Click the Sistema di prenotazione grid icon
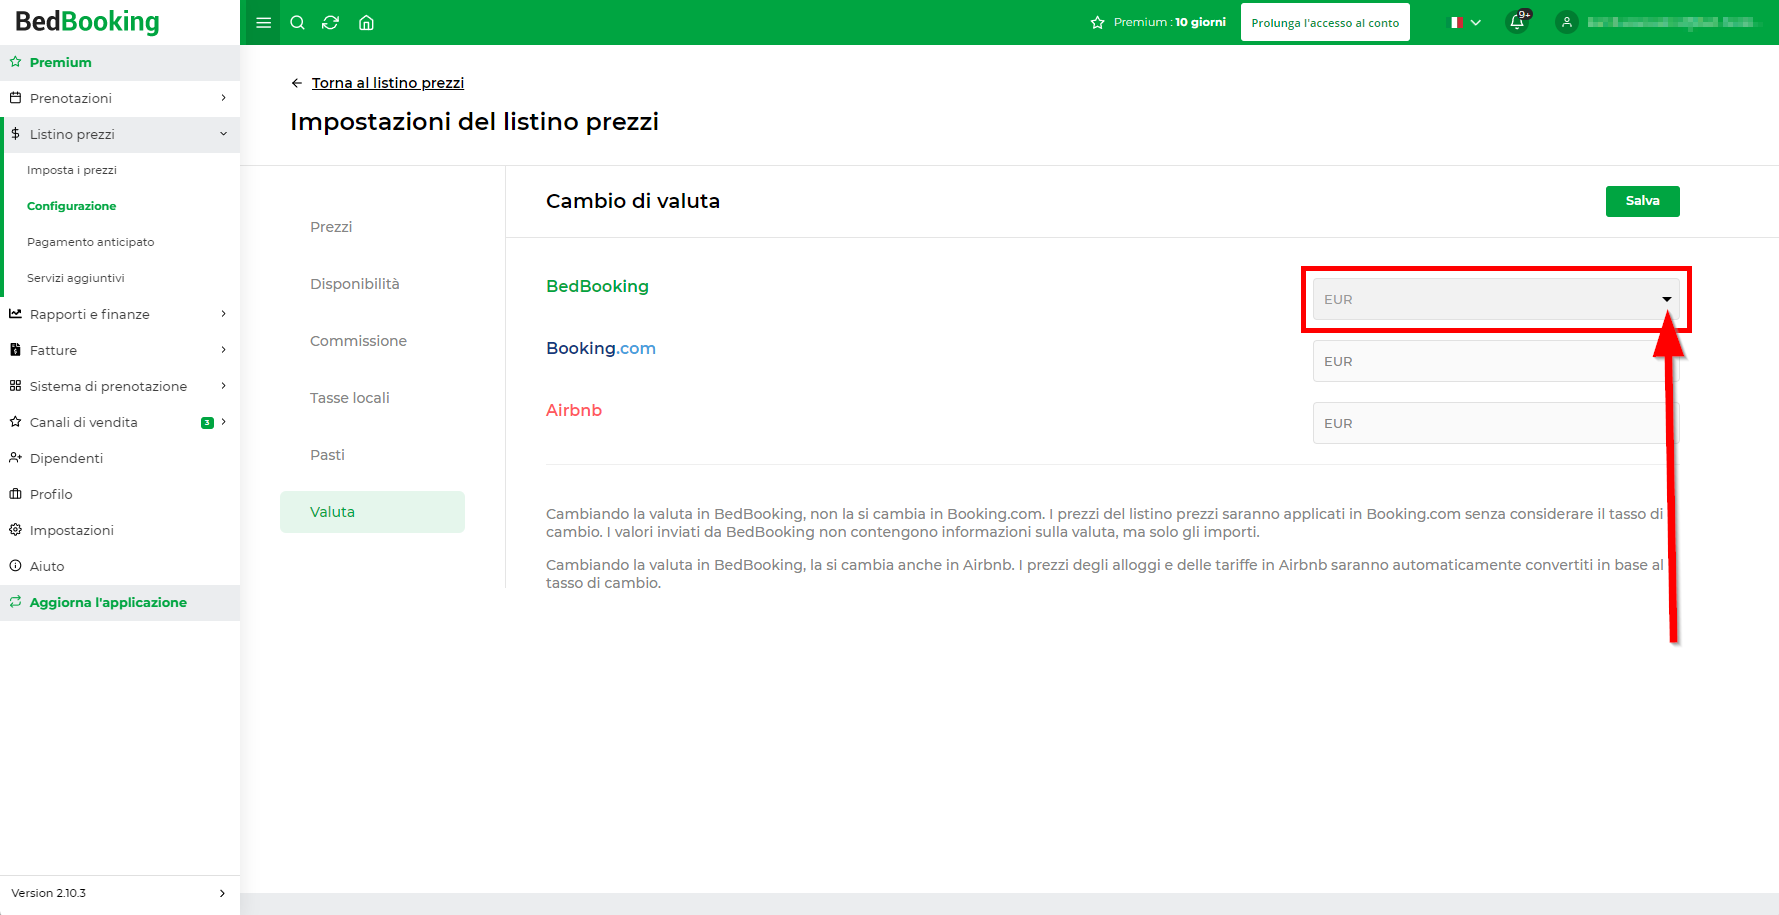The width and height of the screenshot is (1779, 915). coord(15,386)
